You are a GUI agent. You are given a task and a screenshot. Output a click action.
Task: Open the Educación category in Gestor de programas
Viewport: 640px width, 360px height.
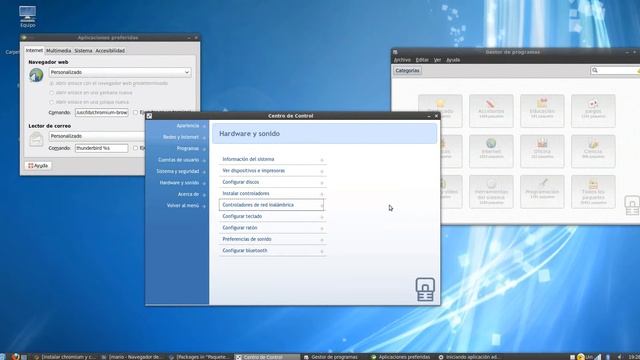(x=542, y=111)
